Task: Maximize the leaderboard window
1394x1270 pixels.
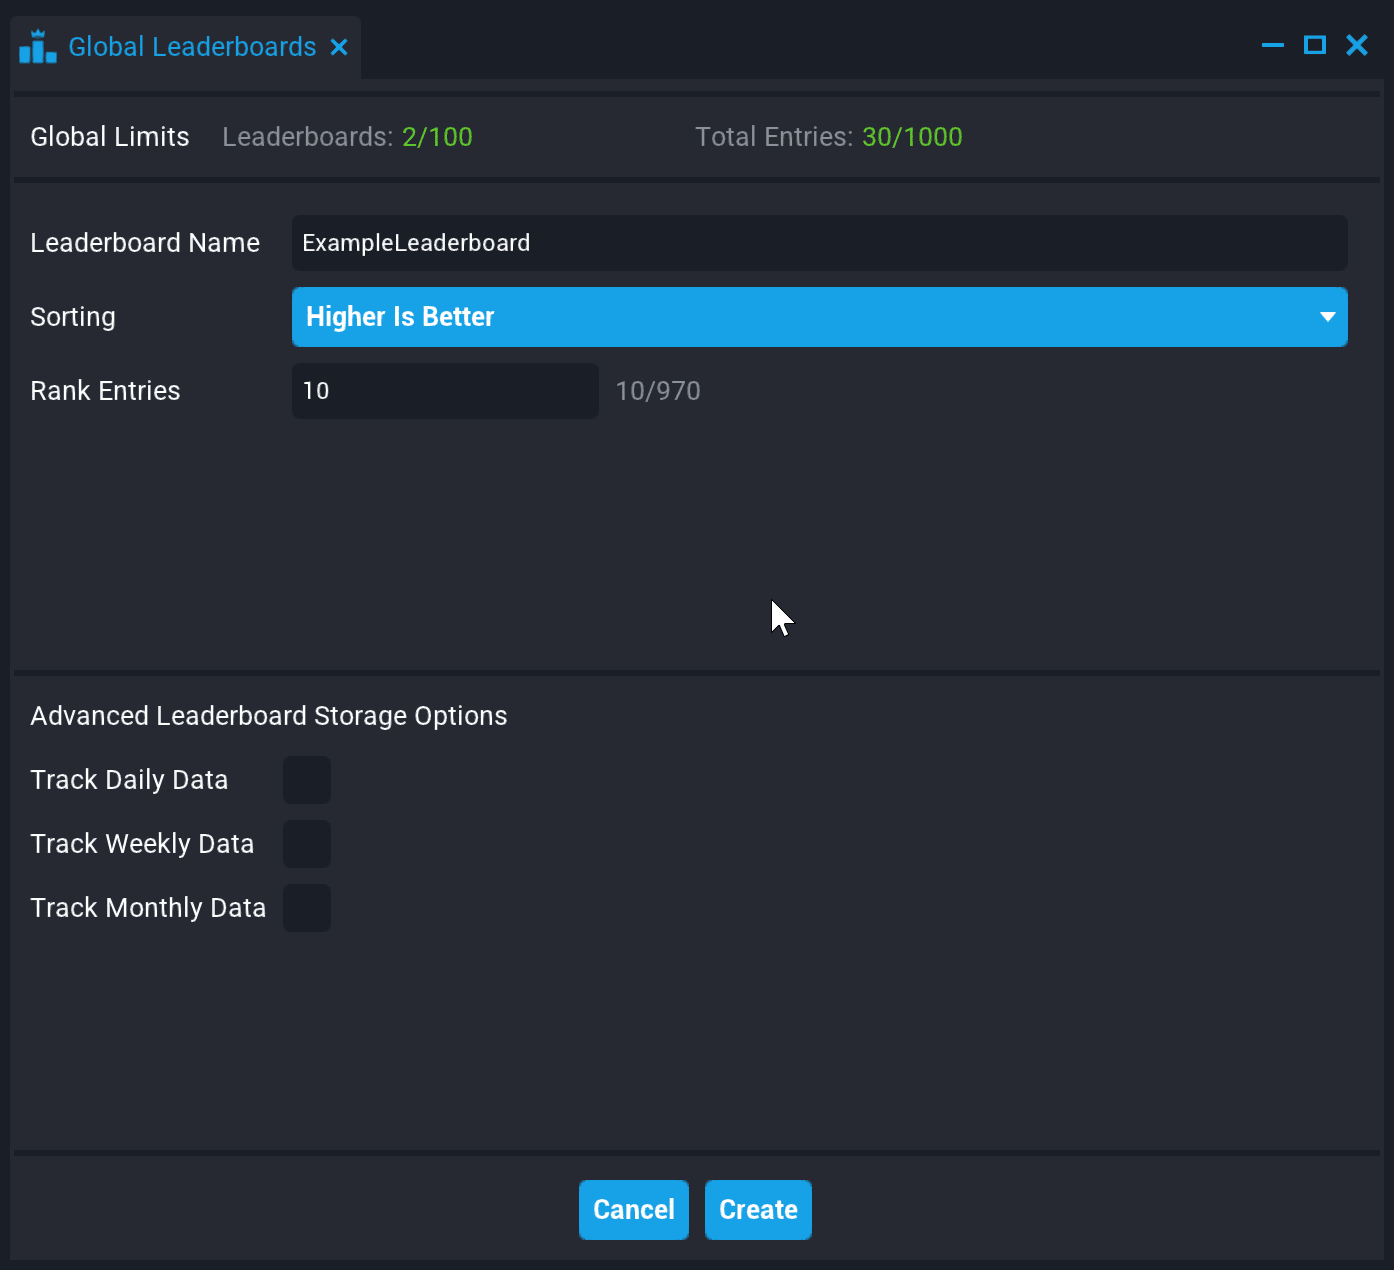Action: pos(1314,45)
